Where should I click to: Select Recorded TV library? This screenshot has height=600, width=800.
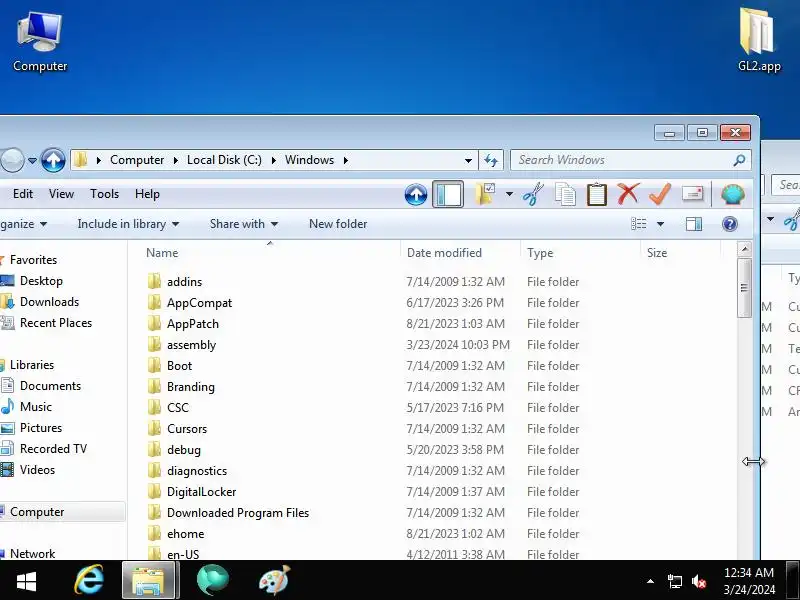(53, 448)
